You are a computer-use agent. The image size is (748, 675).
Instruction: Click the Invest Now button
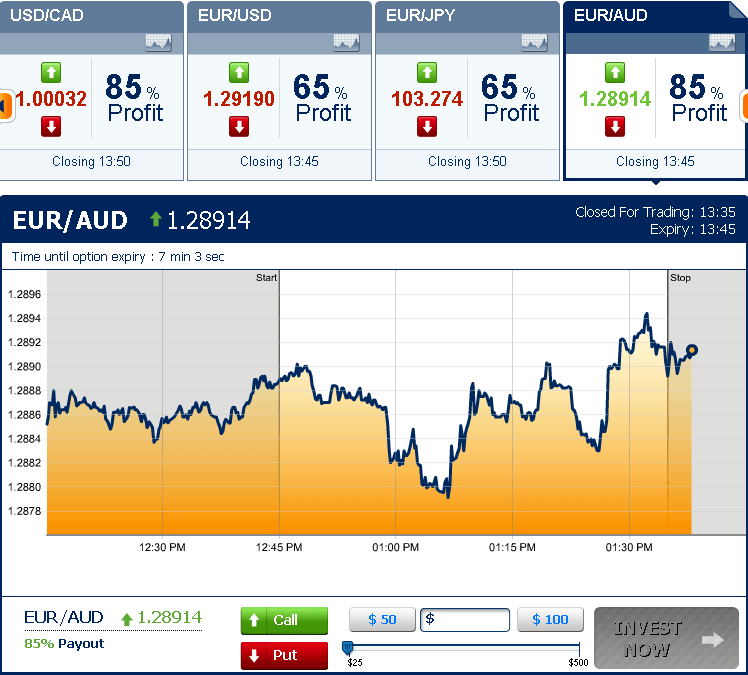[666, 638]
